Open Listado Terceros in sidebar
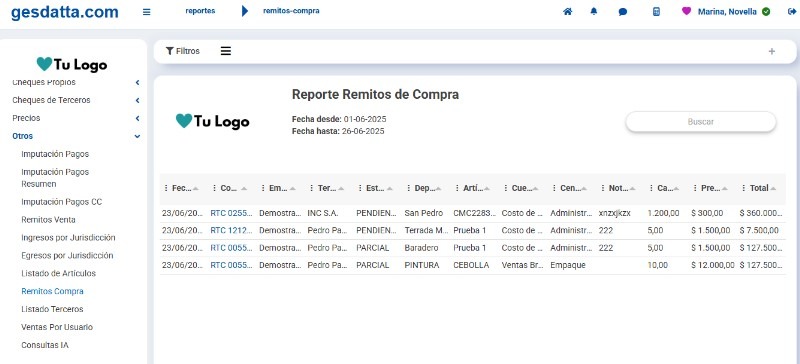The image size is (800, 364). [53, 309]
